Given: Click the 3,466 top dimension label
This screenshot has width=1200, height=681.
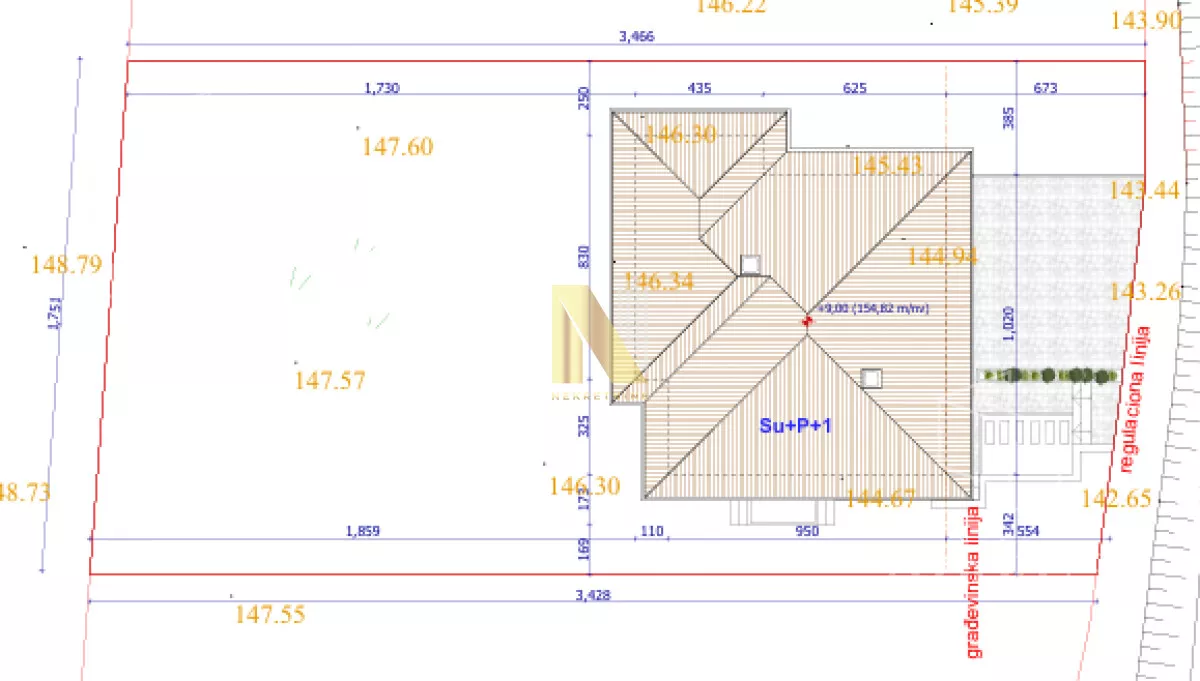Looking at the screenshot, I should pos(637,37).
